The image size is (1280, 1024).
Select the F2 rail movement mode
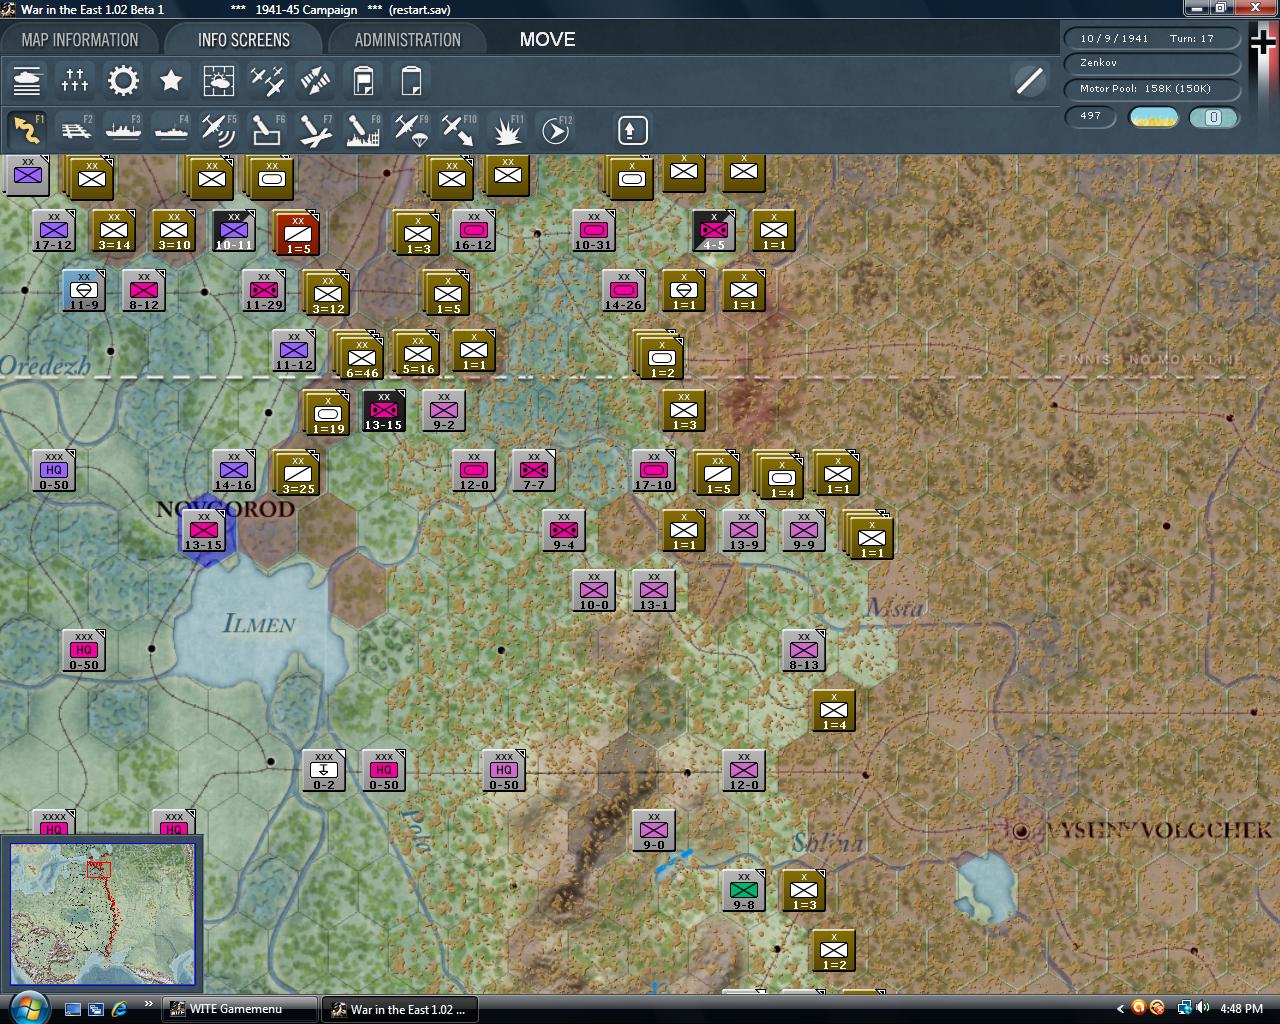pyautogui.click(x=75, y=130)
